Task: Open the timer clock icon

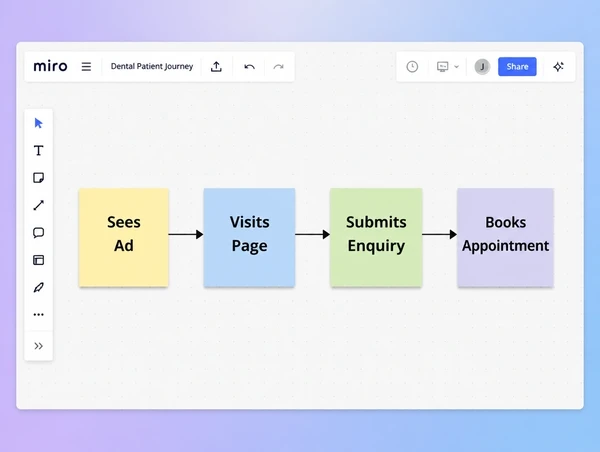Action: pyautogui.click(x=412, y=67)
